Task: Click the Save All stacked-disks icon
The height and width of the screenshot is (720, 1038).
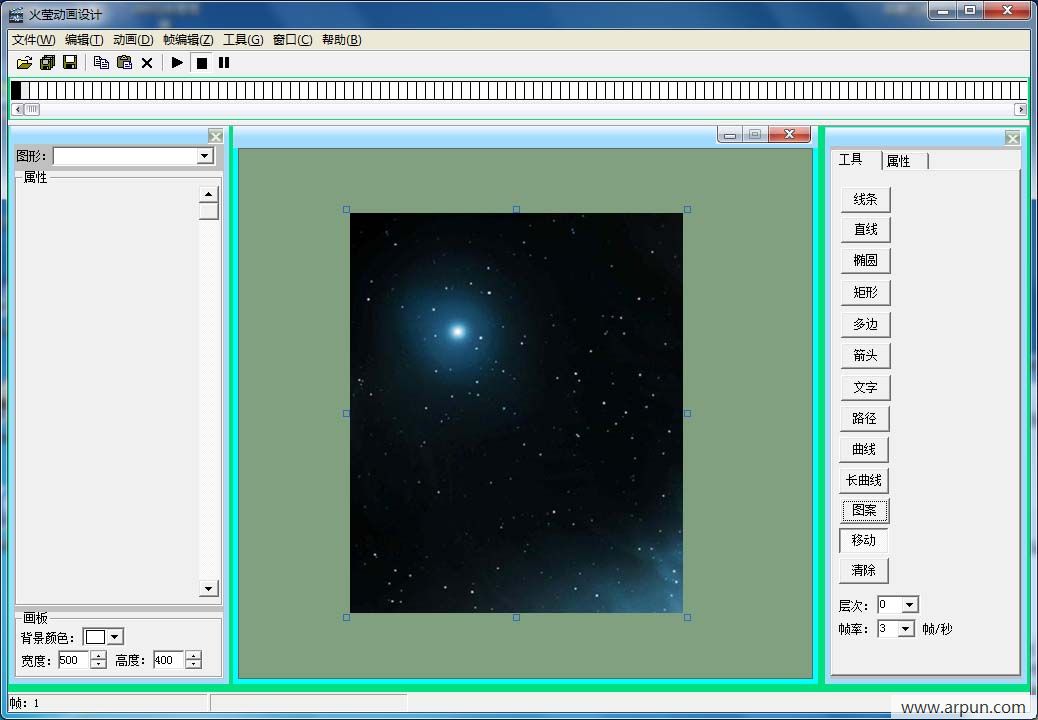Action: [47, 63]
